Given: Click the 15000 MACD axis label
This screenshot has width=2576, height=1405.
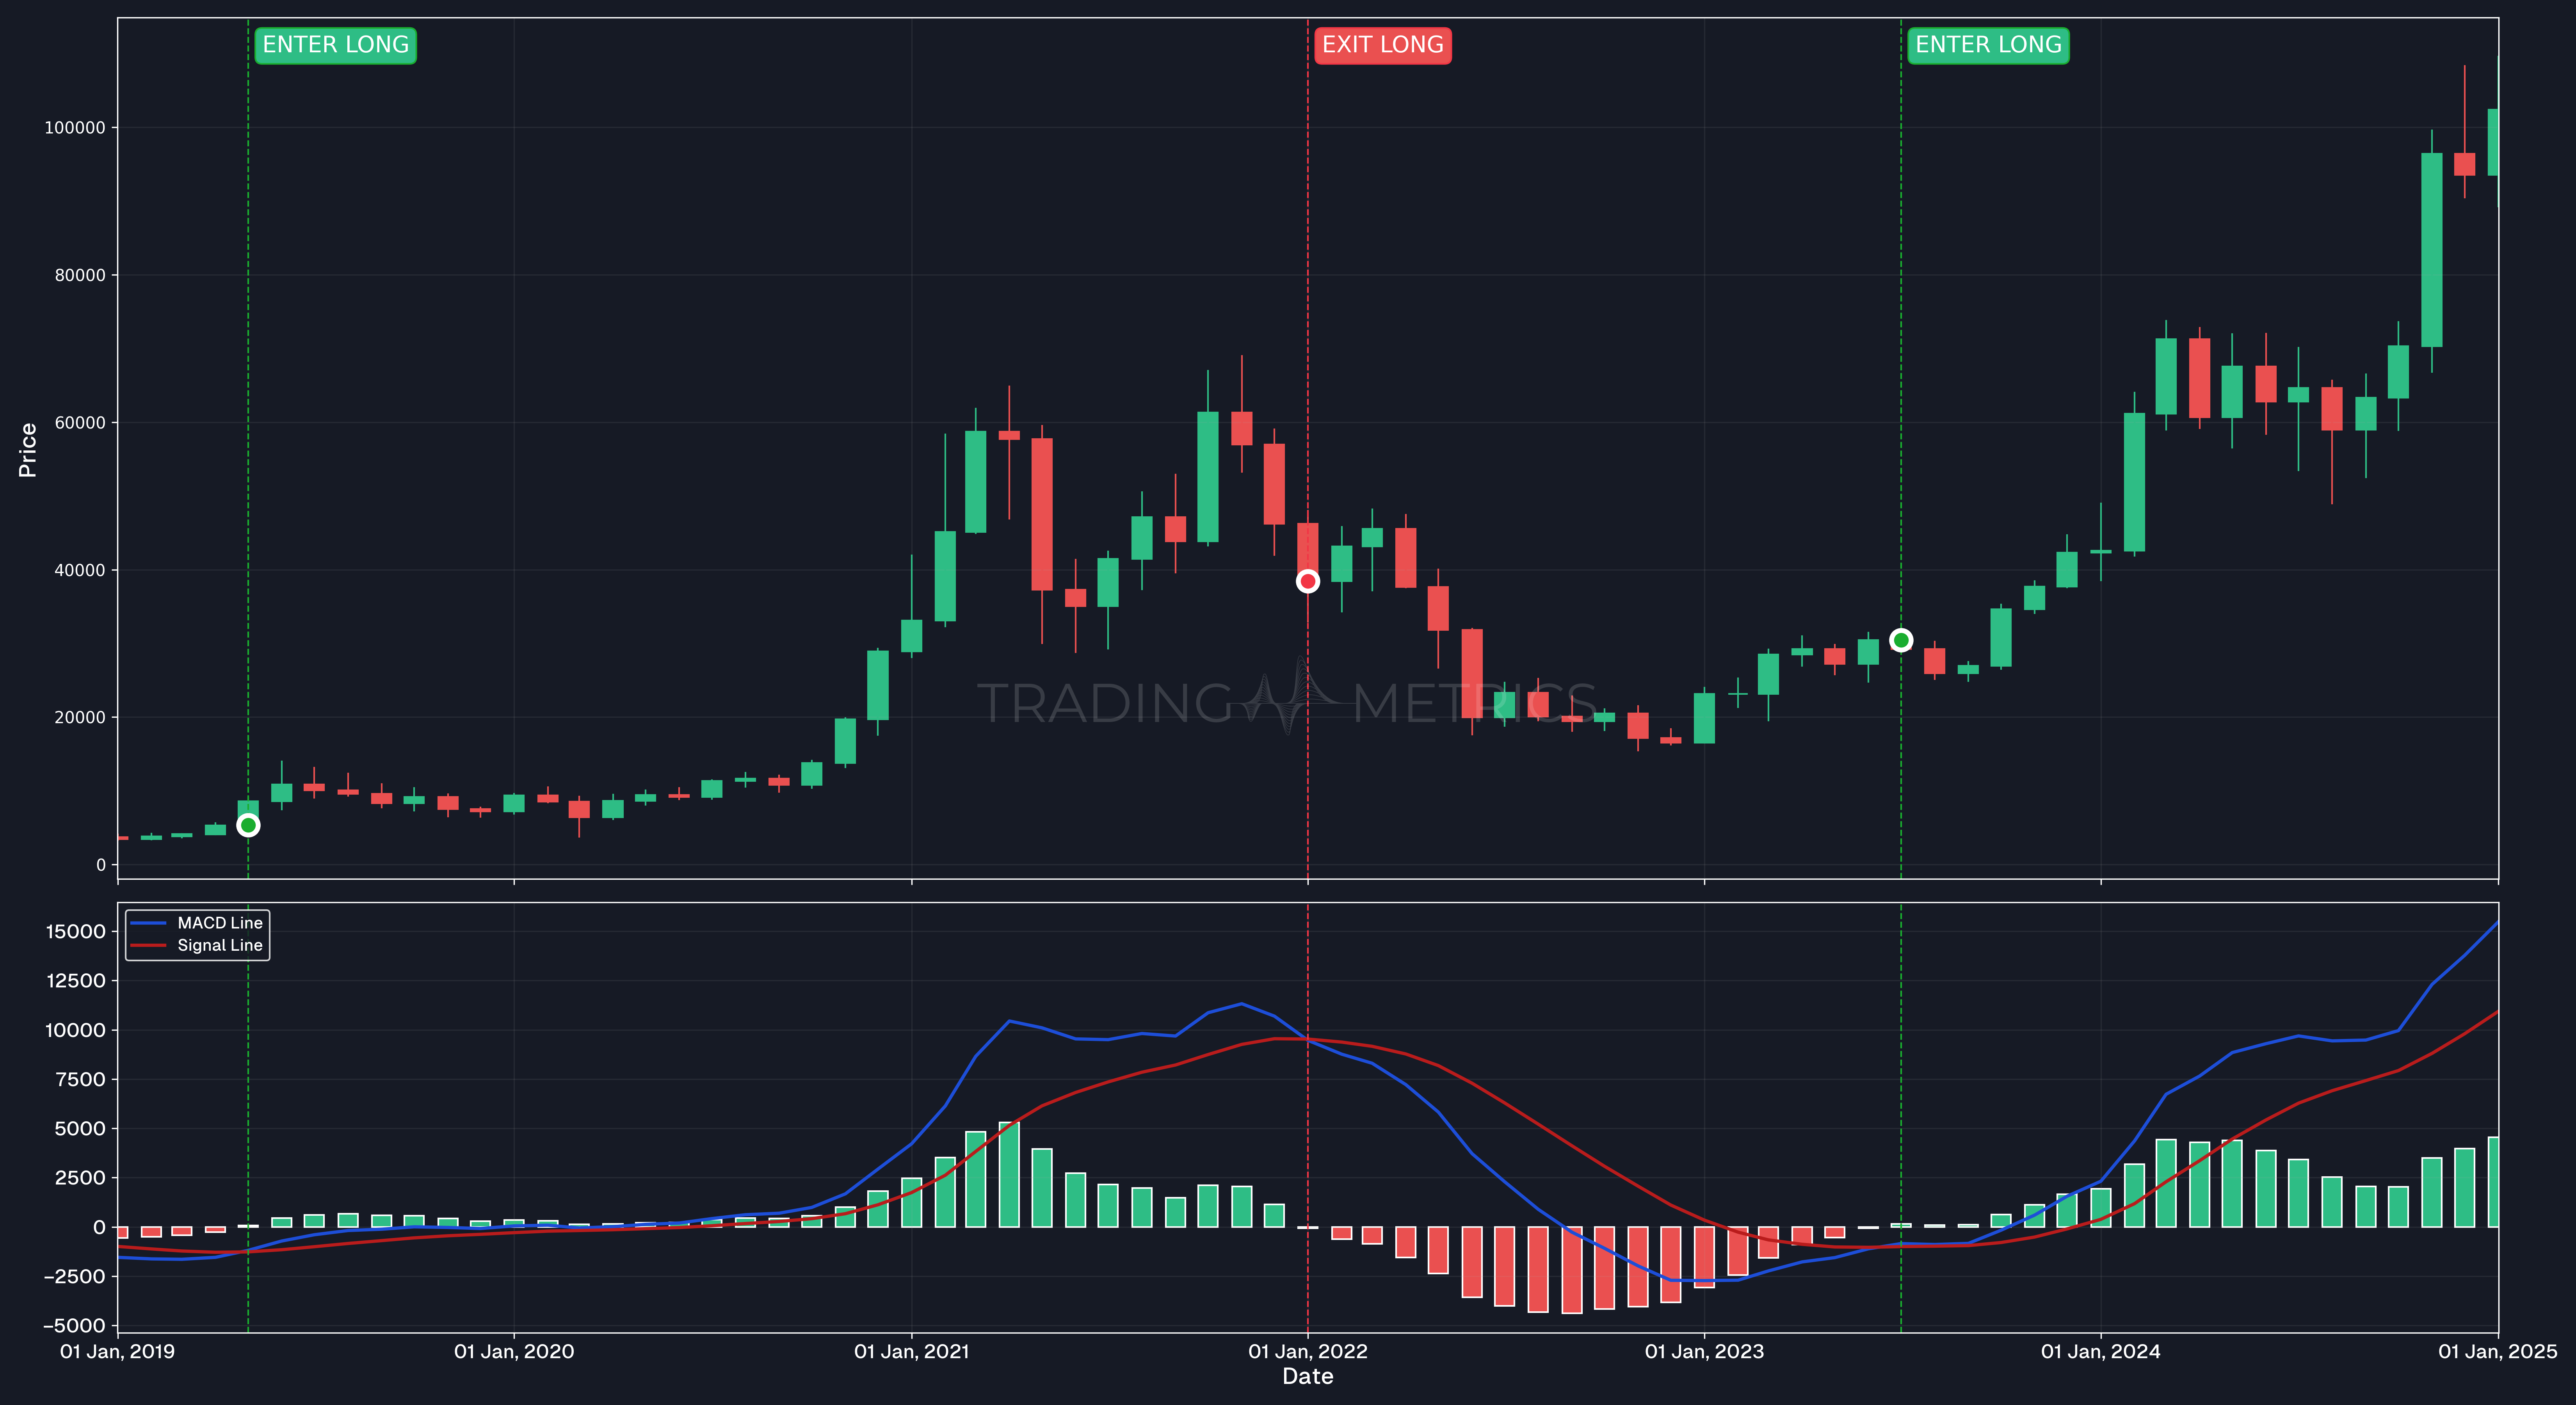Looking at the screenshot, I should click(x=76, y=932).
